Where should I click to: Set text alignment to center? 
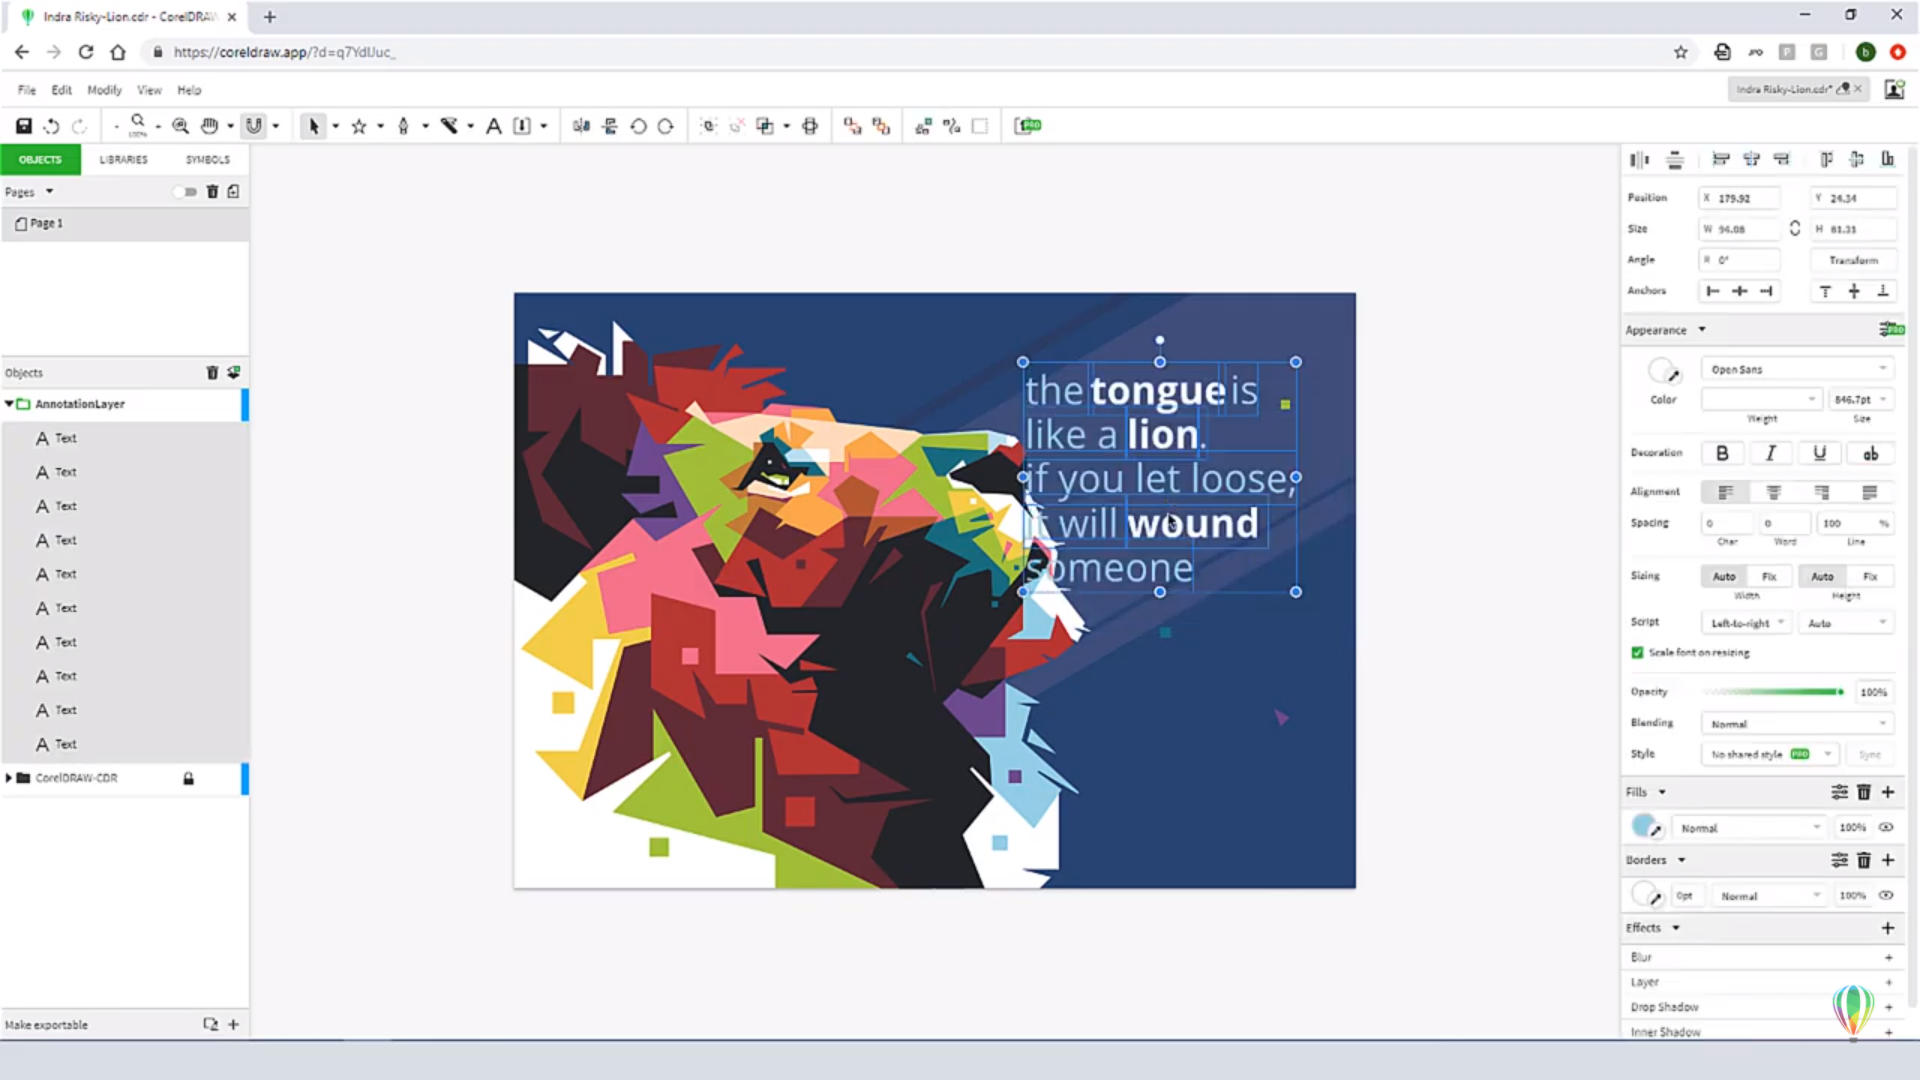(1773, 491)
